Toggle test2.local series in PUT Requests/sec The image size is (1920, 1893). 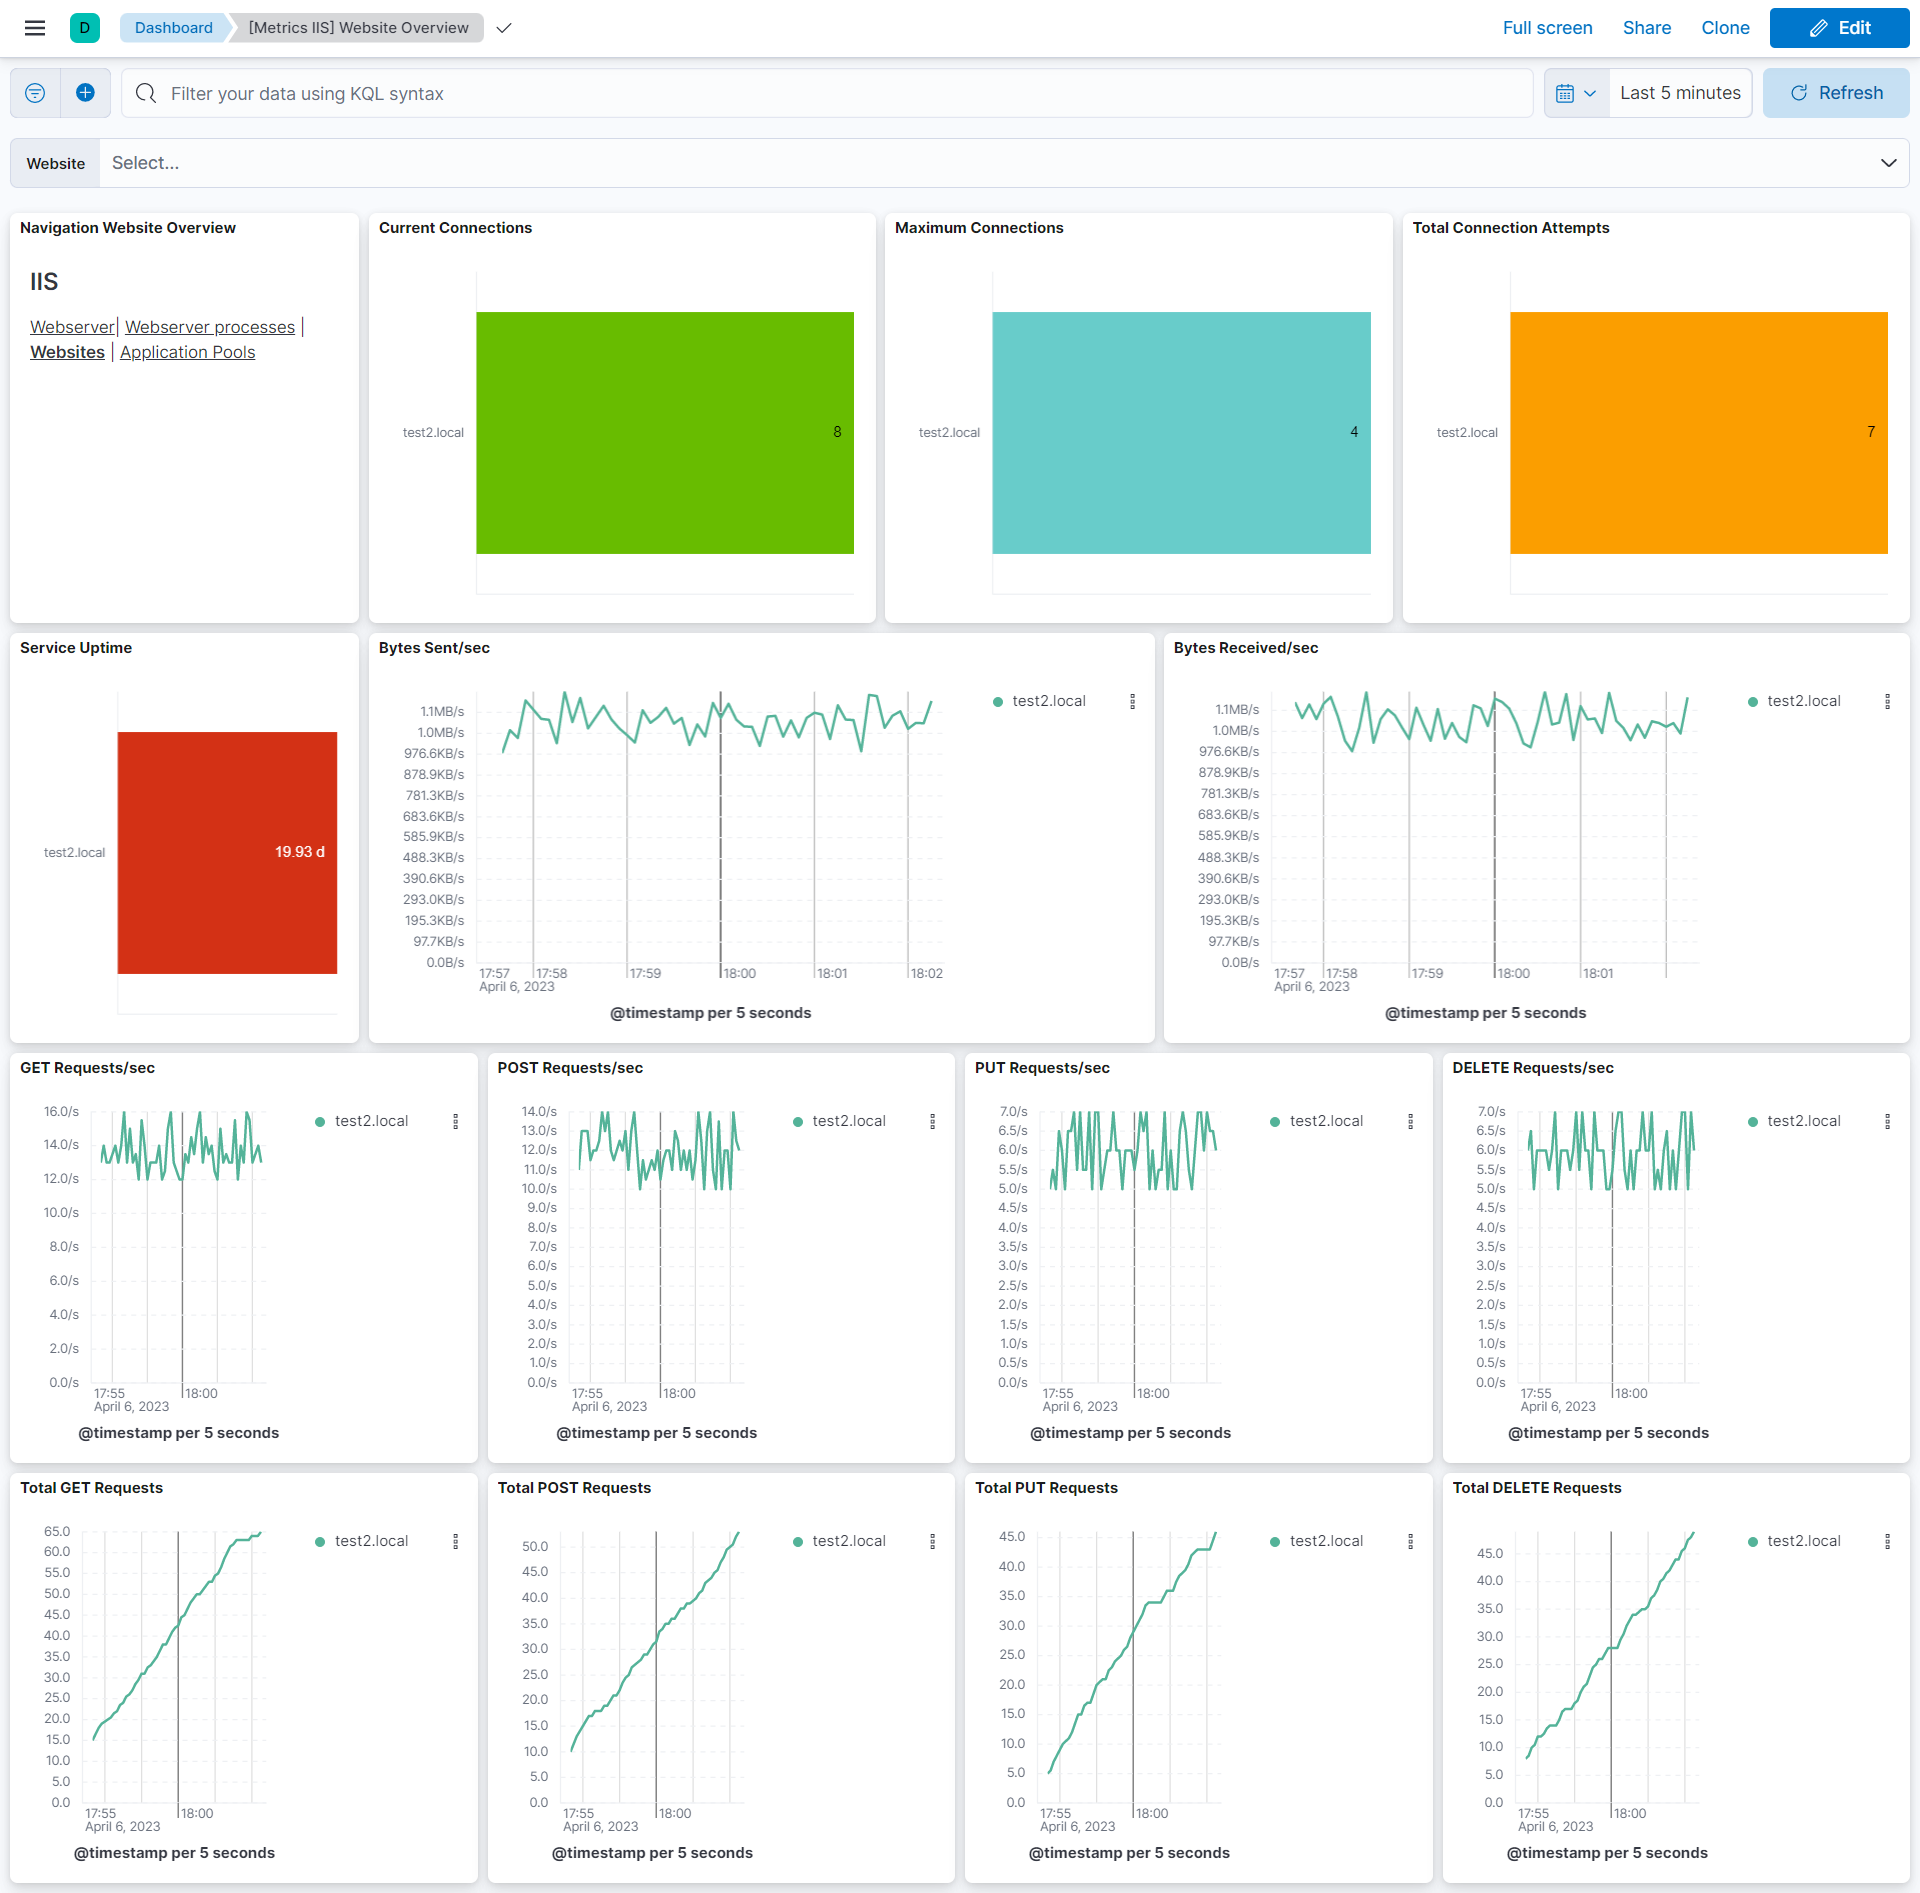[1326, 1121]
